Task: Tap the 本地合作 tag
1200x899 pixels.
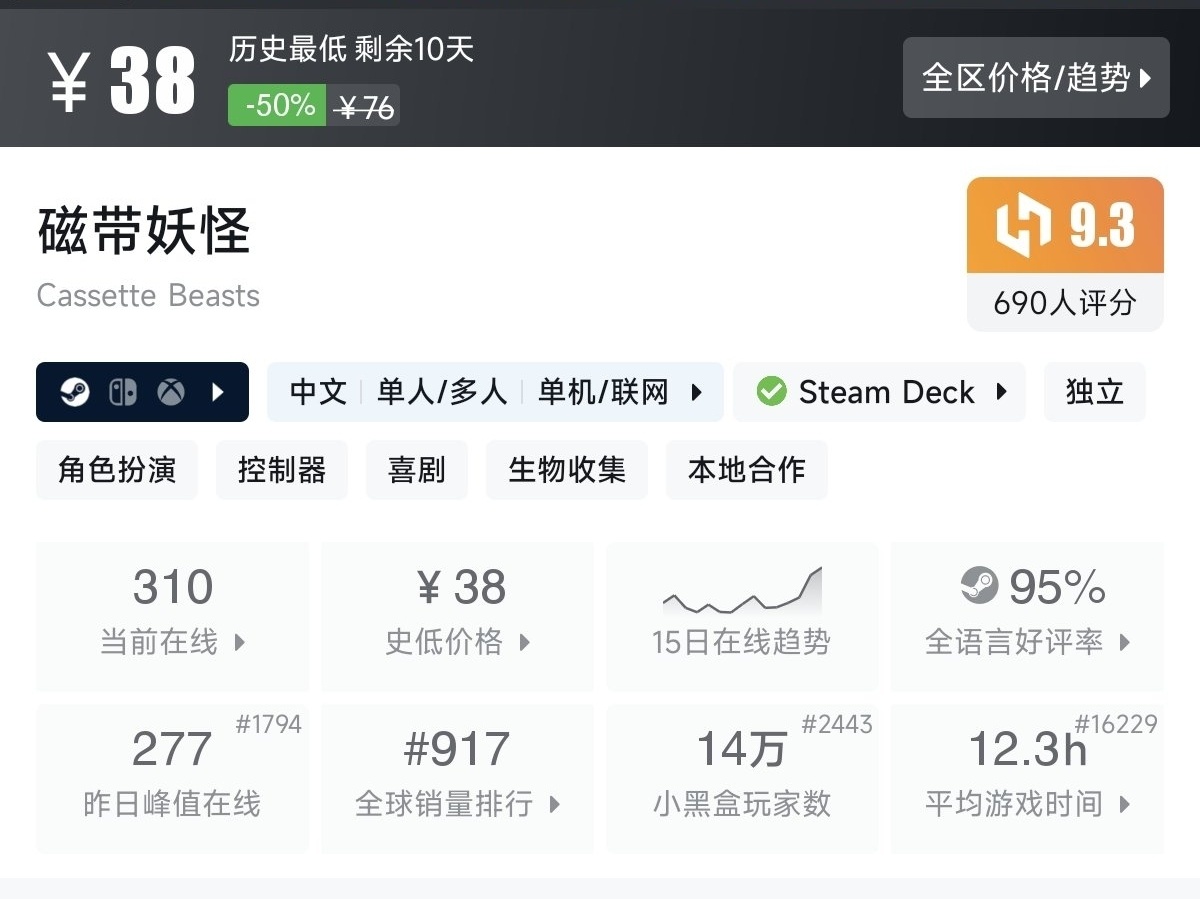Action: click(746, 470)
